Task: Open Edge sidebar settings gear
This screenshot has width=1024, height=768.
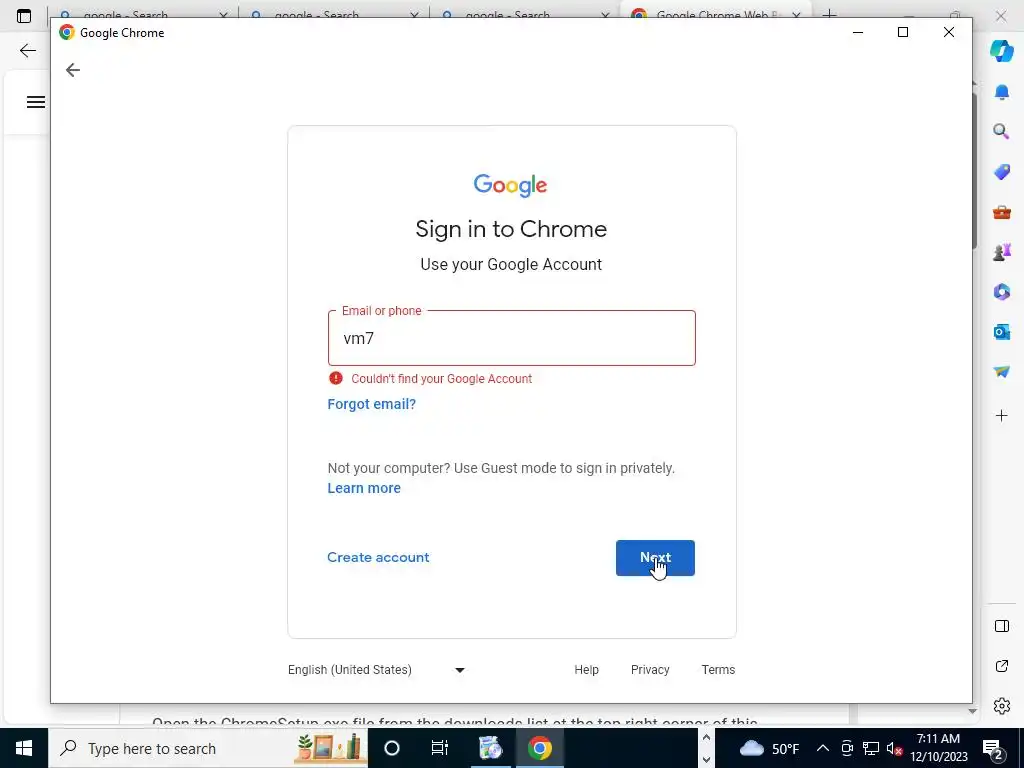Action: coord(1002,706)
